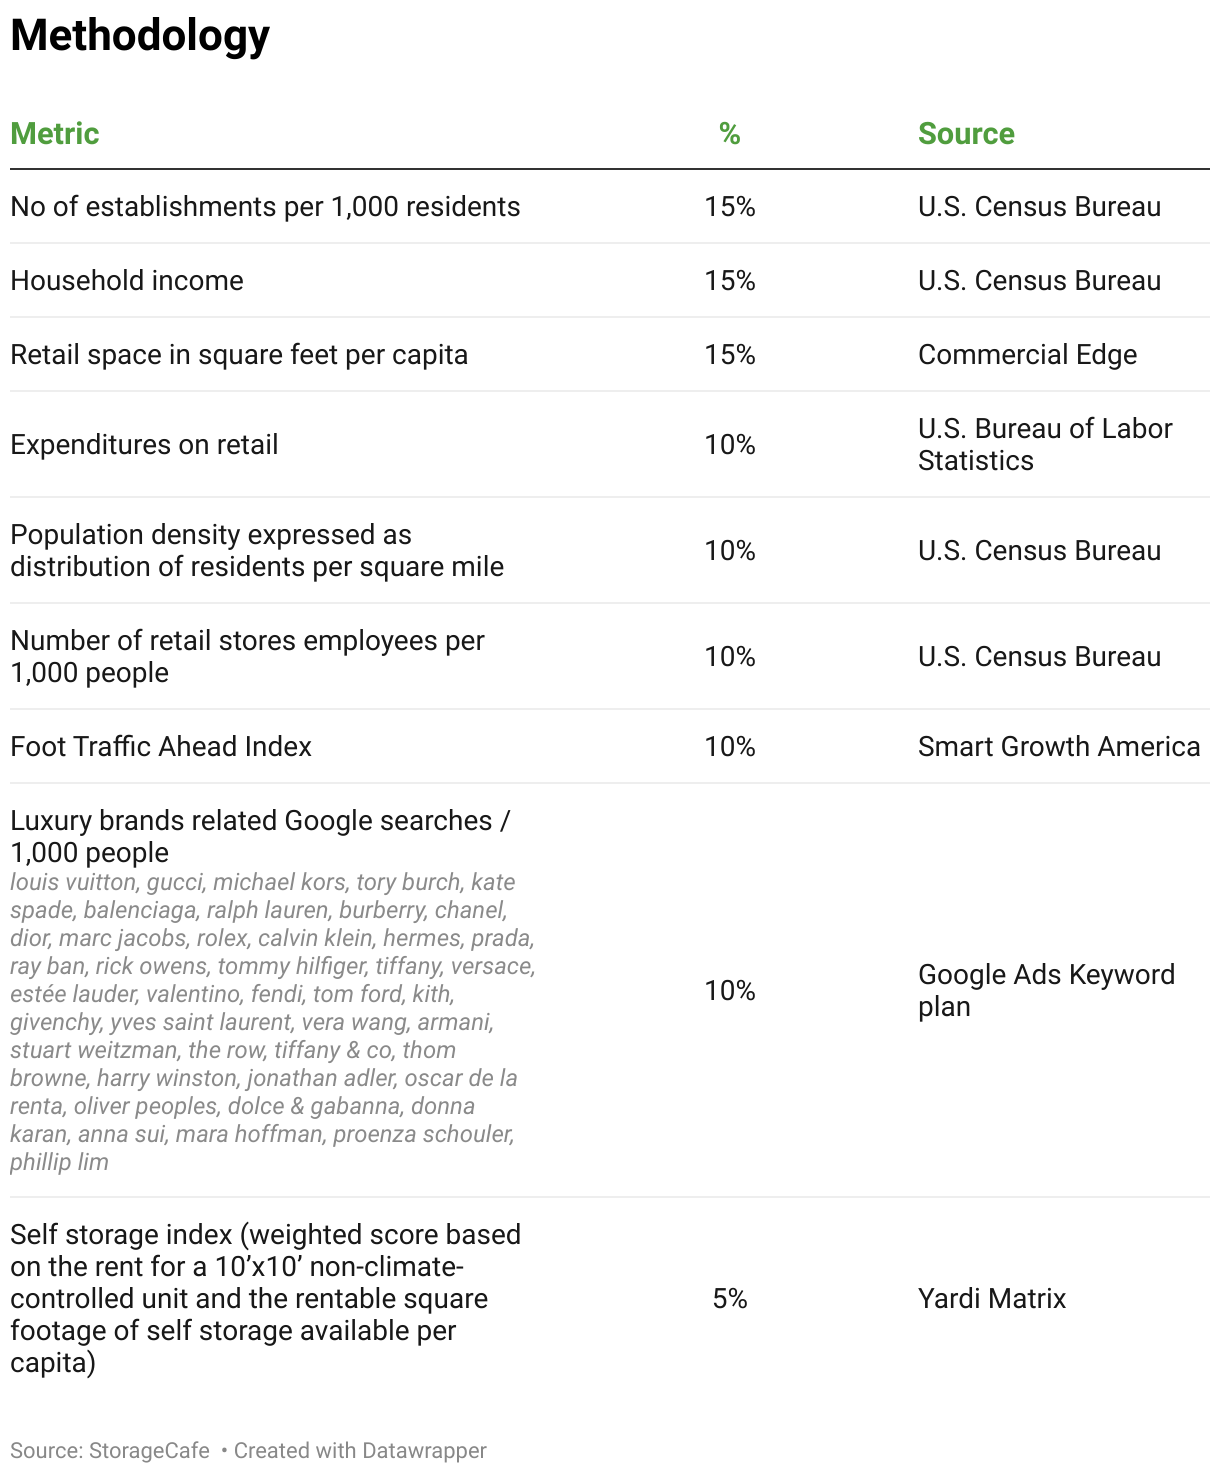Select the Self storage index description
The width and height of the screenshot is (1220, 1474).
[265, 1298]
